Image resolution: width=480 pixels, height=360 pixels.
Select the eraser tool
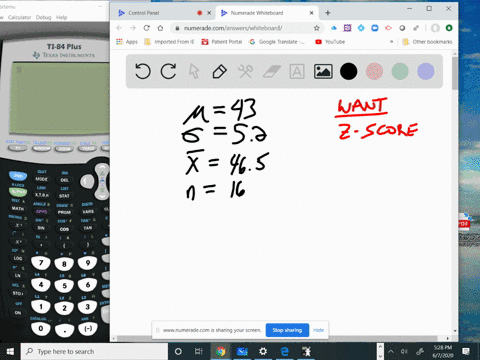pyautogui.click(x=271, y=71)
